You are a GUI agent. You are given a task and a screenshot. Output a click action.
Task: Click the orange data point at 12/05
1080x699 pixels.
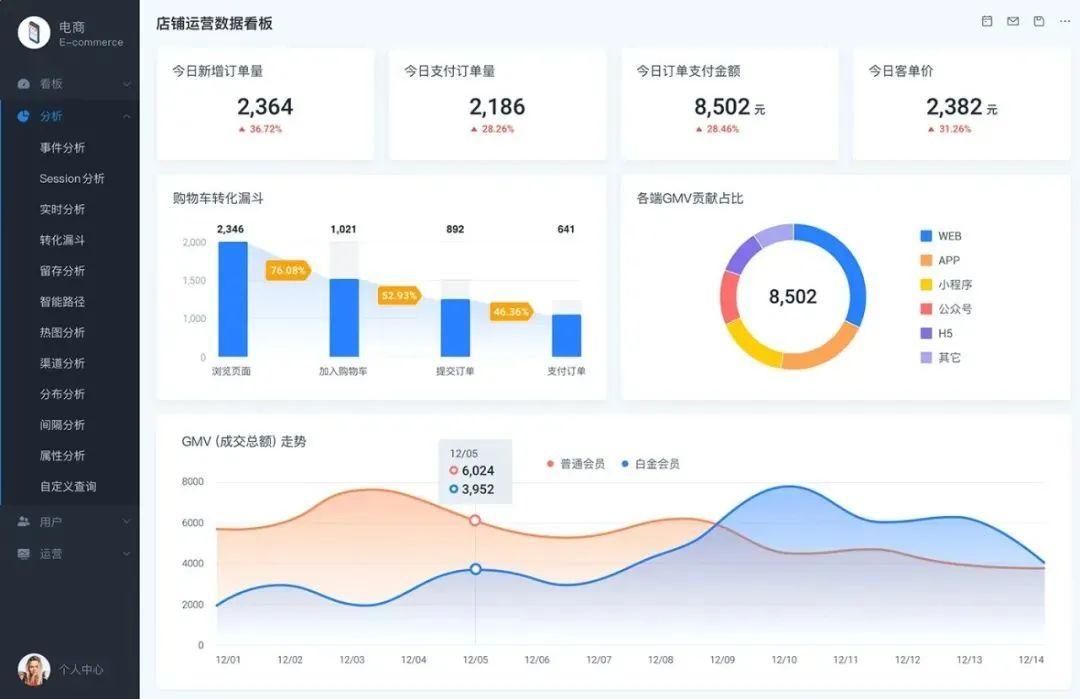tap(475, 521)
